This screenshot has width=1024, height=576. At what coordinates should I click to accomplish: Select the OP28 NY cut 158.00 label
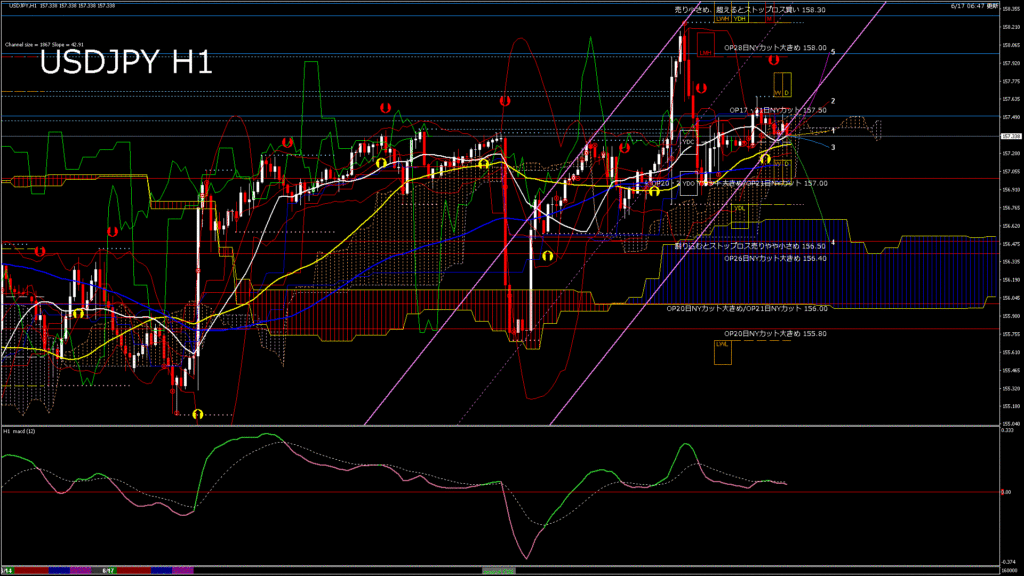coord(775,47)
